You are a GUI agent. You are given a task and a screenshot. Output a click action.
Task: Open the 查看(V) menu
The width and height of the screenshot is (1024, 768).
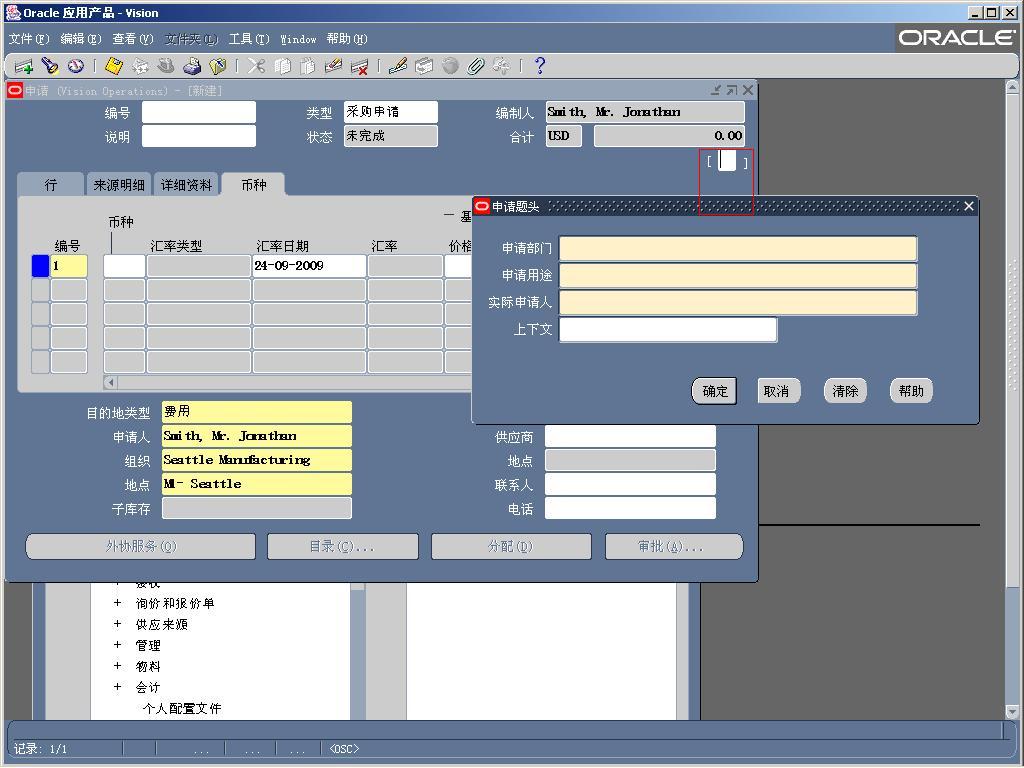coord(133,39)
